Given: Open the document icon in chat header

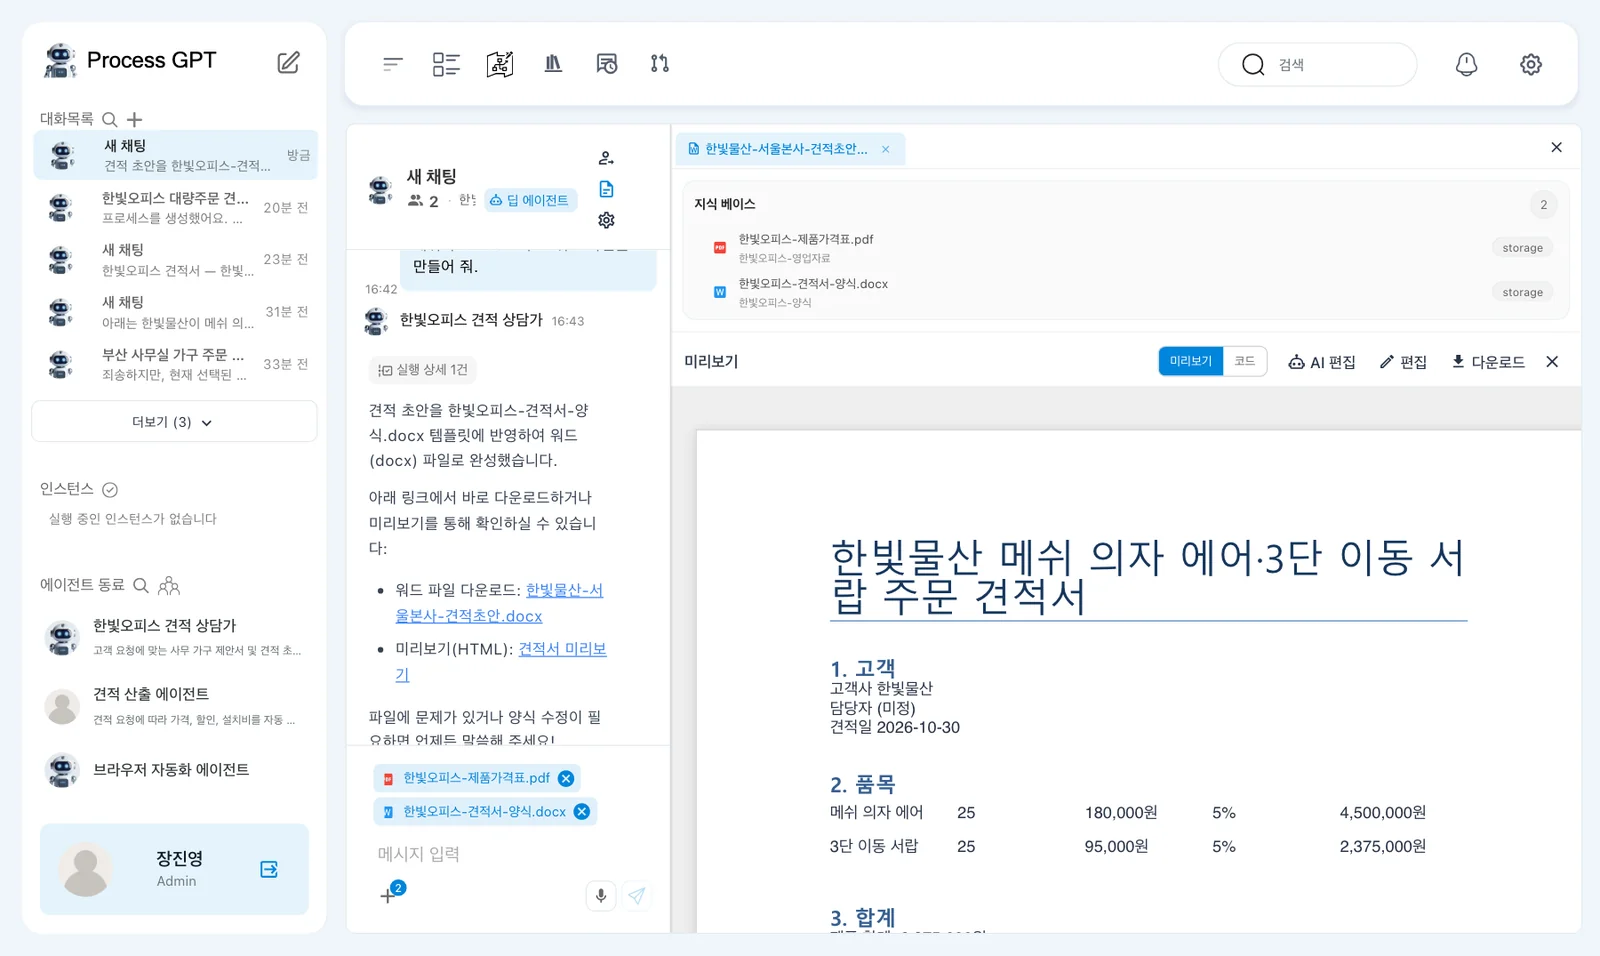Looking at the screenshot, I should pyautogui.click(x=606, y=189).
